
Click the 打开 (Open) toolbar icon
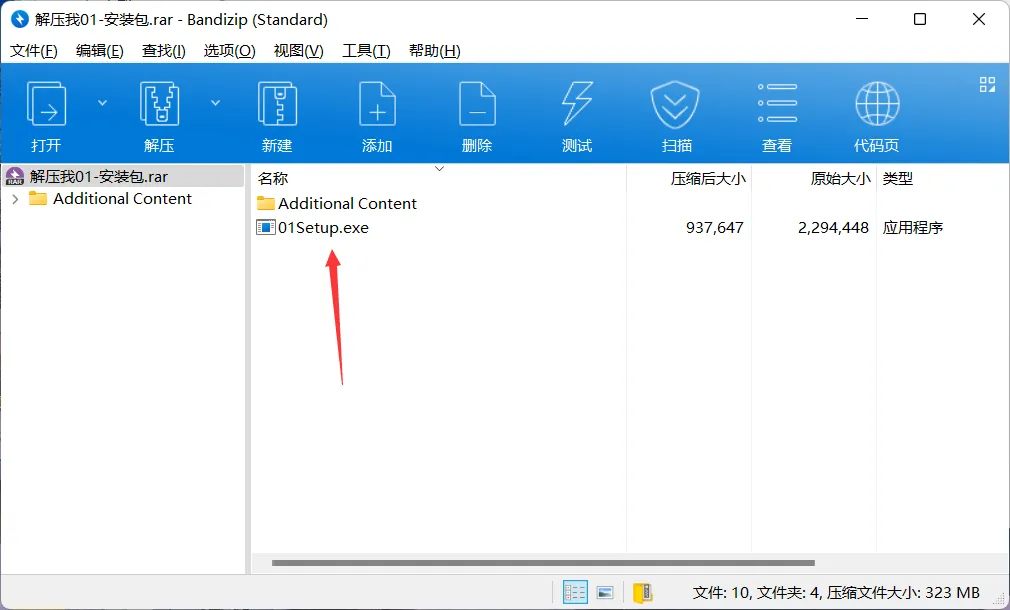(x=46, y=105)
